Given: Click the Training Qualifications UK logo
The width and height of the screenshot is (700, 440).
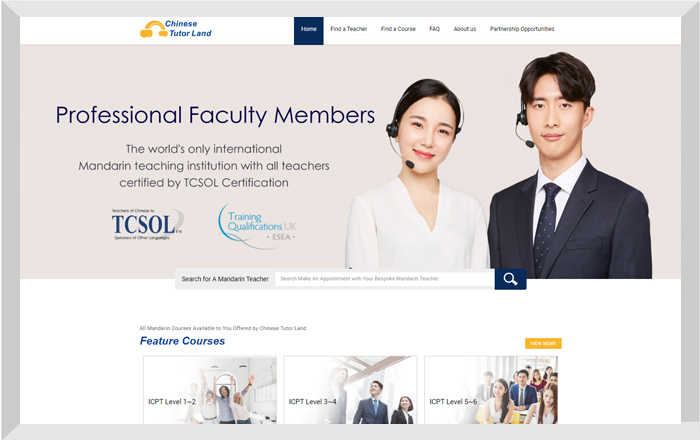Looking at the screenshot, I should pyautogui.click(x=258, y=226).
